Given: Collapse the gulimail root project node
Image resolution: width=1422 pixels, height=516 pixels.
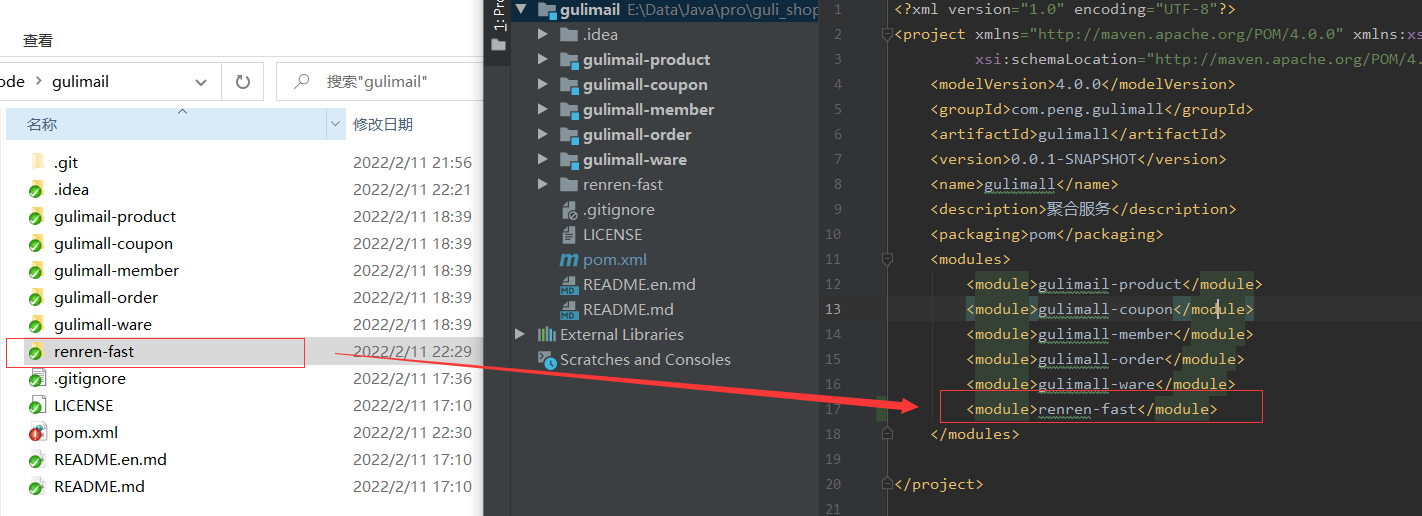Looking at the screenshot, I should [x=520, y=10].
